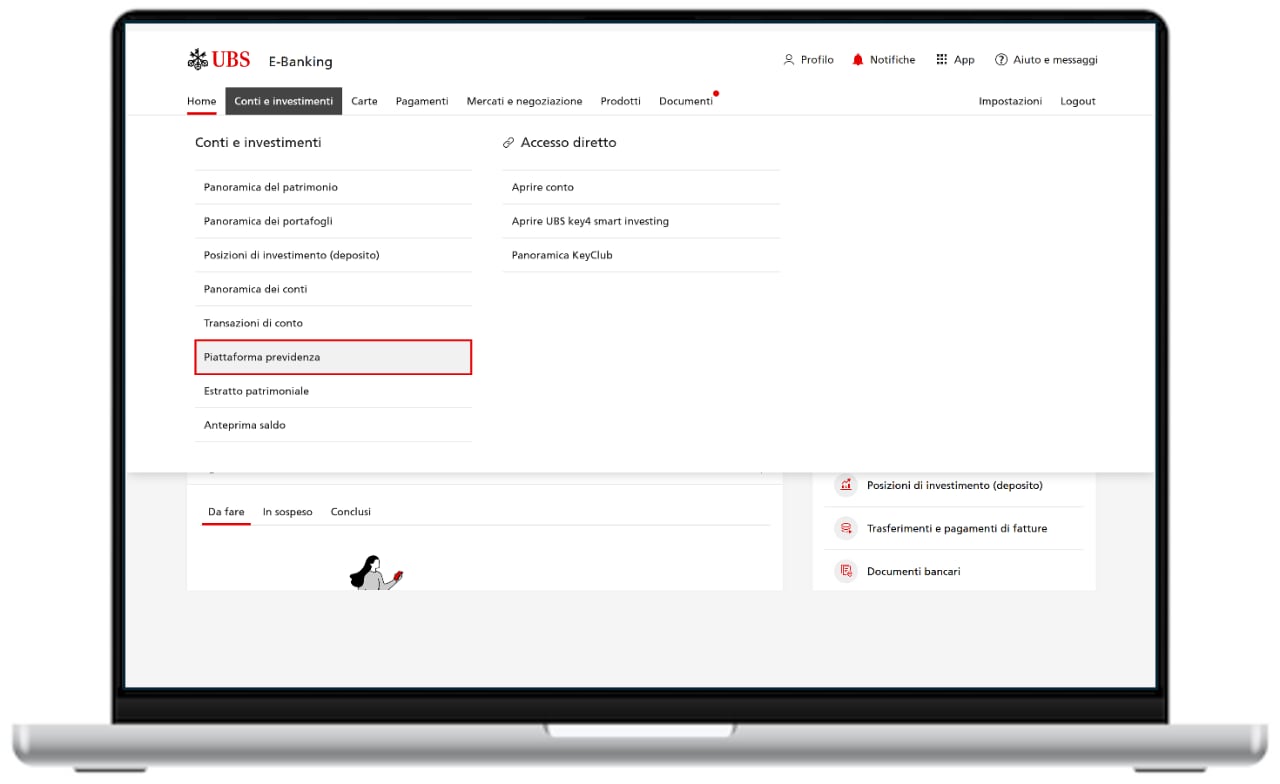Click Aprire conto direct access link

click(x=543, y=187)
